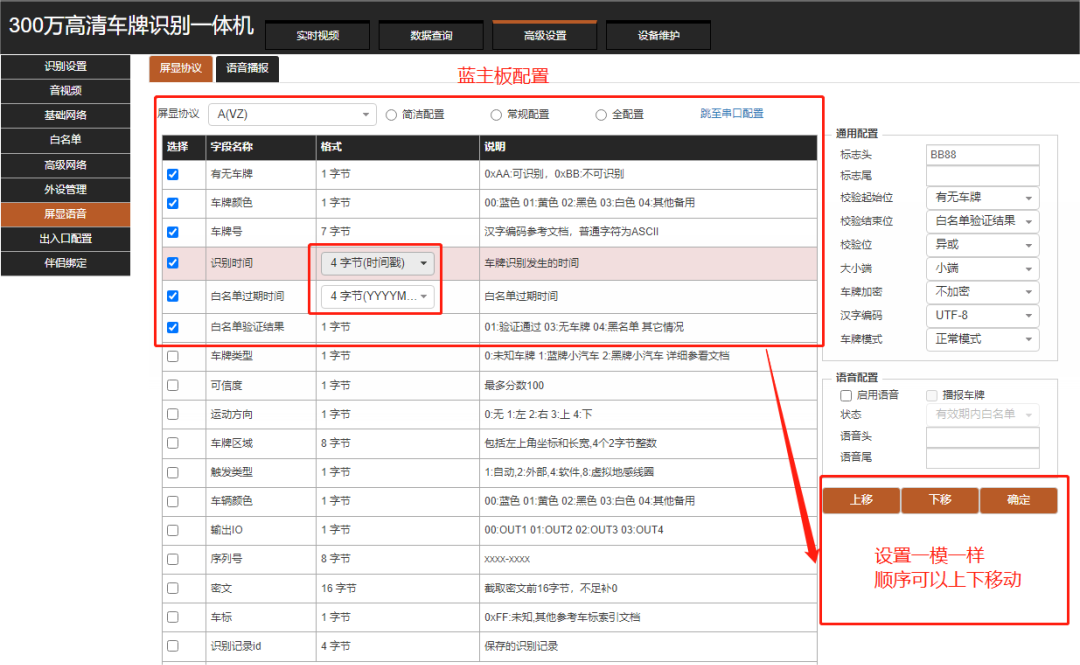Open the 校验结束位 dropdown
The image size is (1080, 665).
point(982,221)
